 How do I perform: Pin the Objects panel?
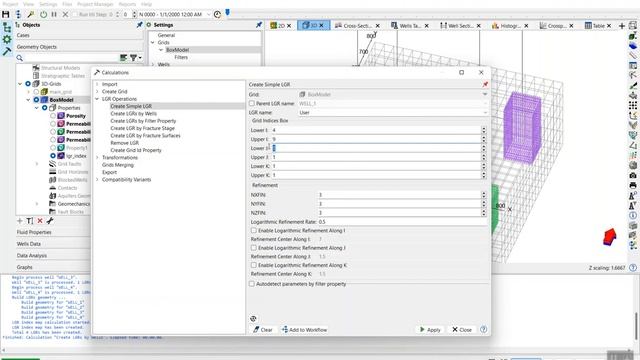(140, 25)
